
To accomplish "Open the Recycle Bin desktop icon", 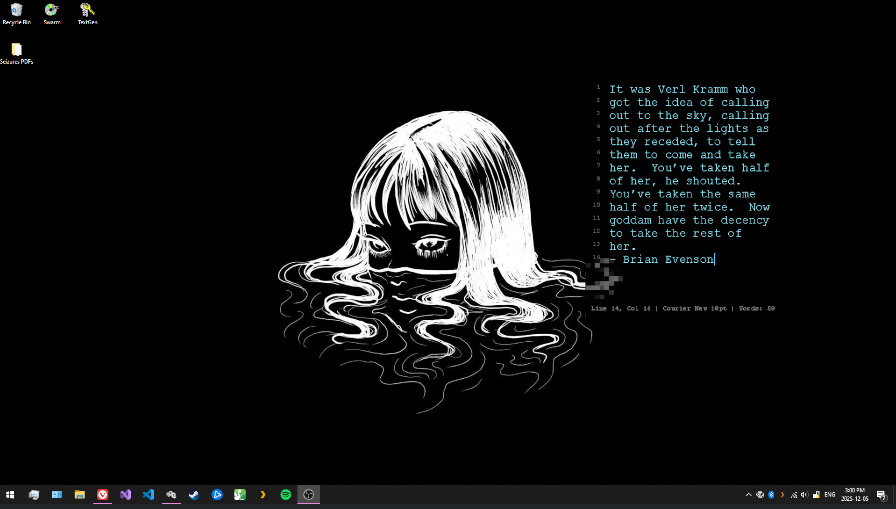I will click(17, 14).
